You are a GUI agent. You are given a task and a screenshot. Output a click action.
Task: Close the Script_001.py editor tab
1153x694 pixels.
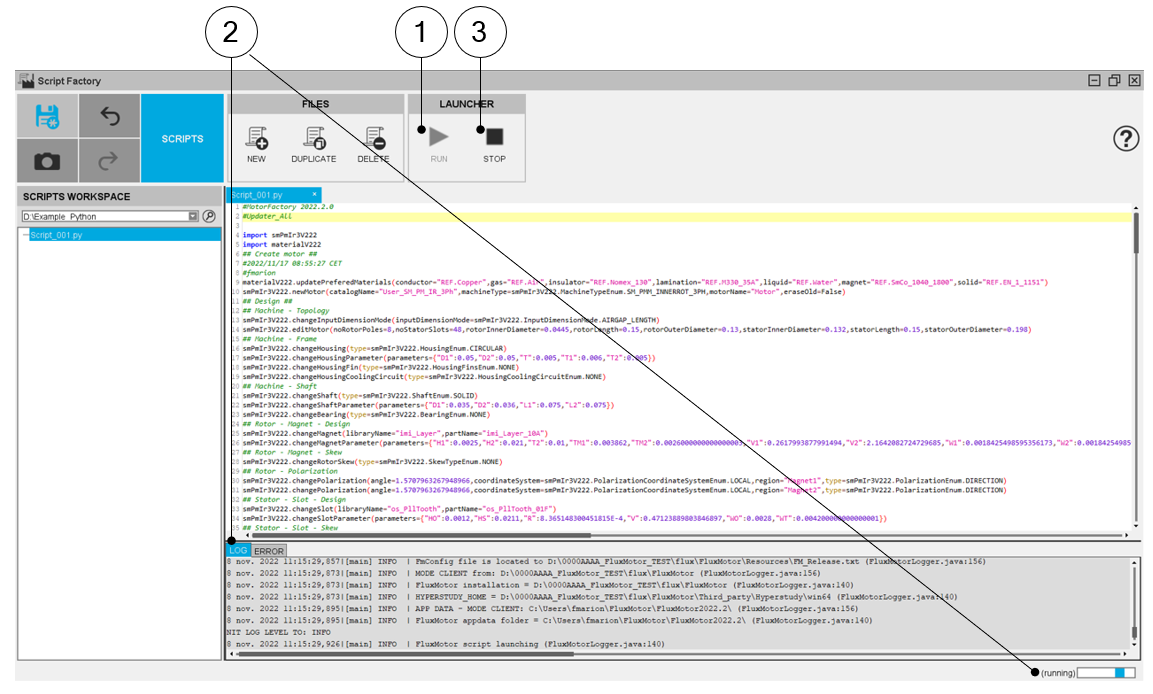point(314,194)
